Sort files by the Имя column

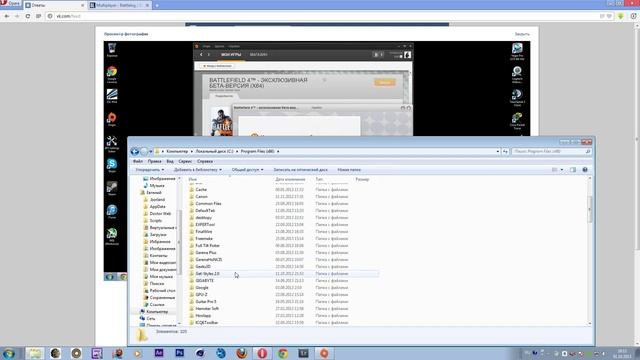point(193,180)
